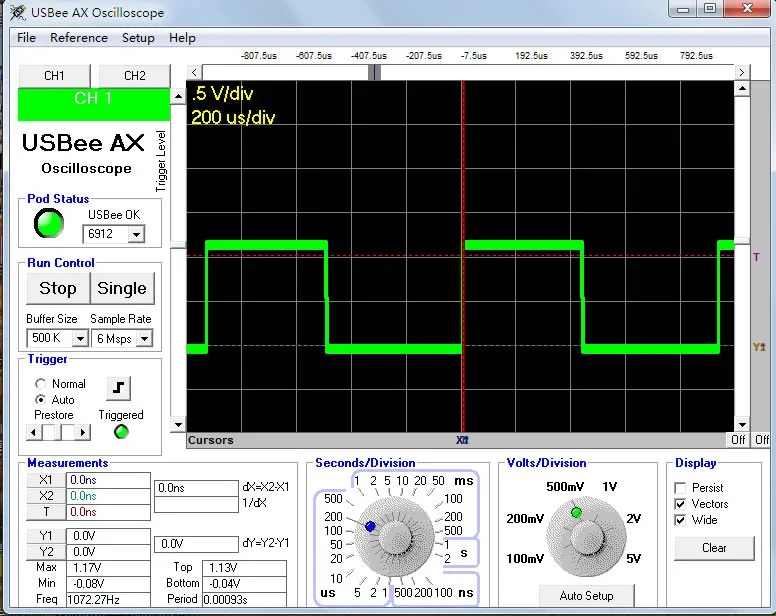776x616 pixels.
Task: Toggle the Wide checkbox
Action: [680, 520]
